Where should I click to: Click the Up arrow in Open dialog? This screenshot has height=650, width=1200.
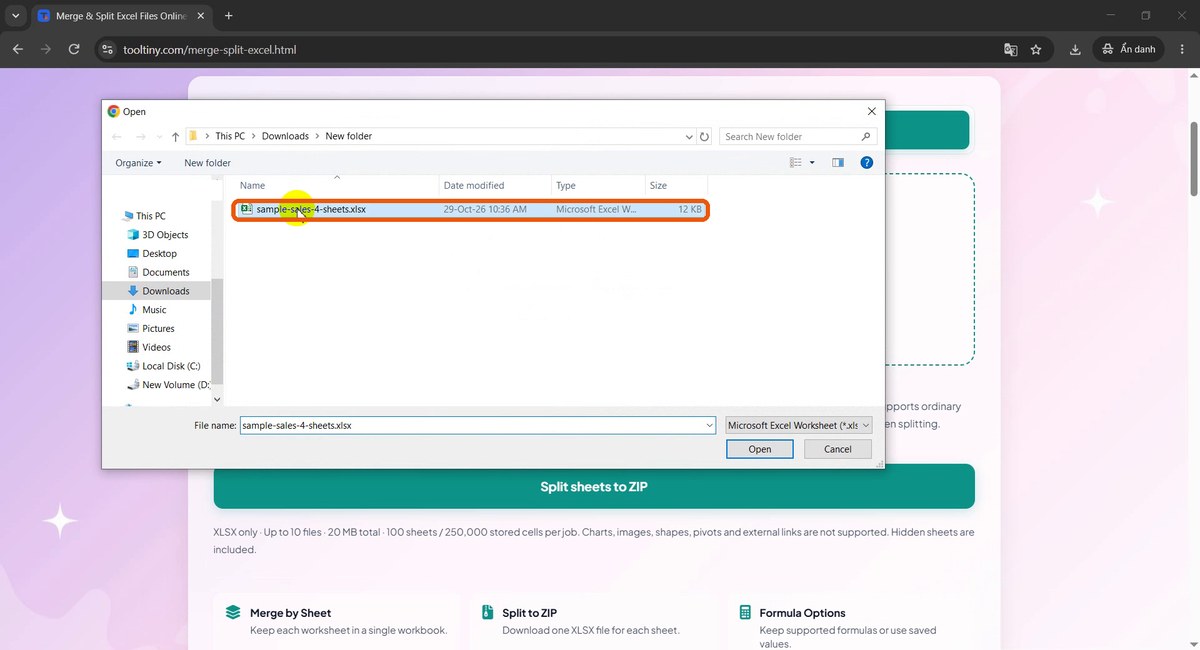175,136
